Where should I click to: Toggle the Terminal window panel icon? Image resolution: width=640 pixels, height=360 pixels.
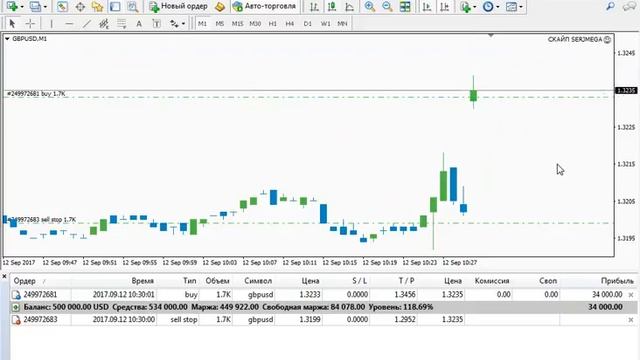pos(115,7)
